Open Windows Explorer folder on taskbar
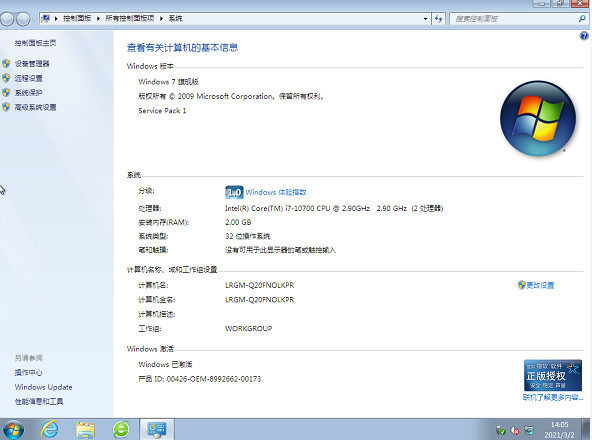 tap(85, 430)
